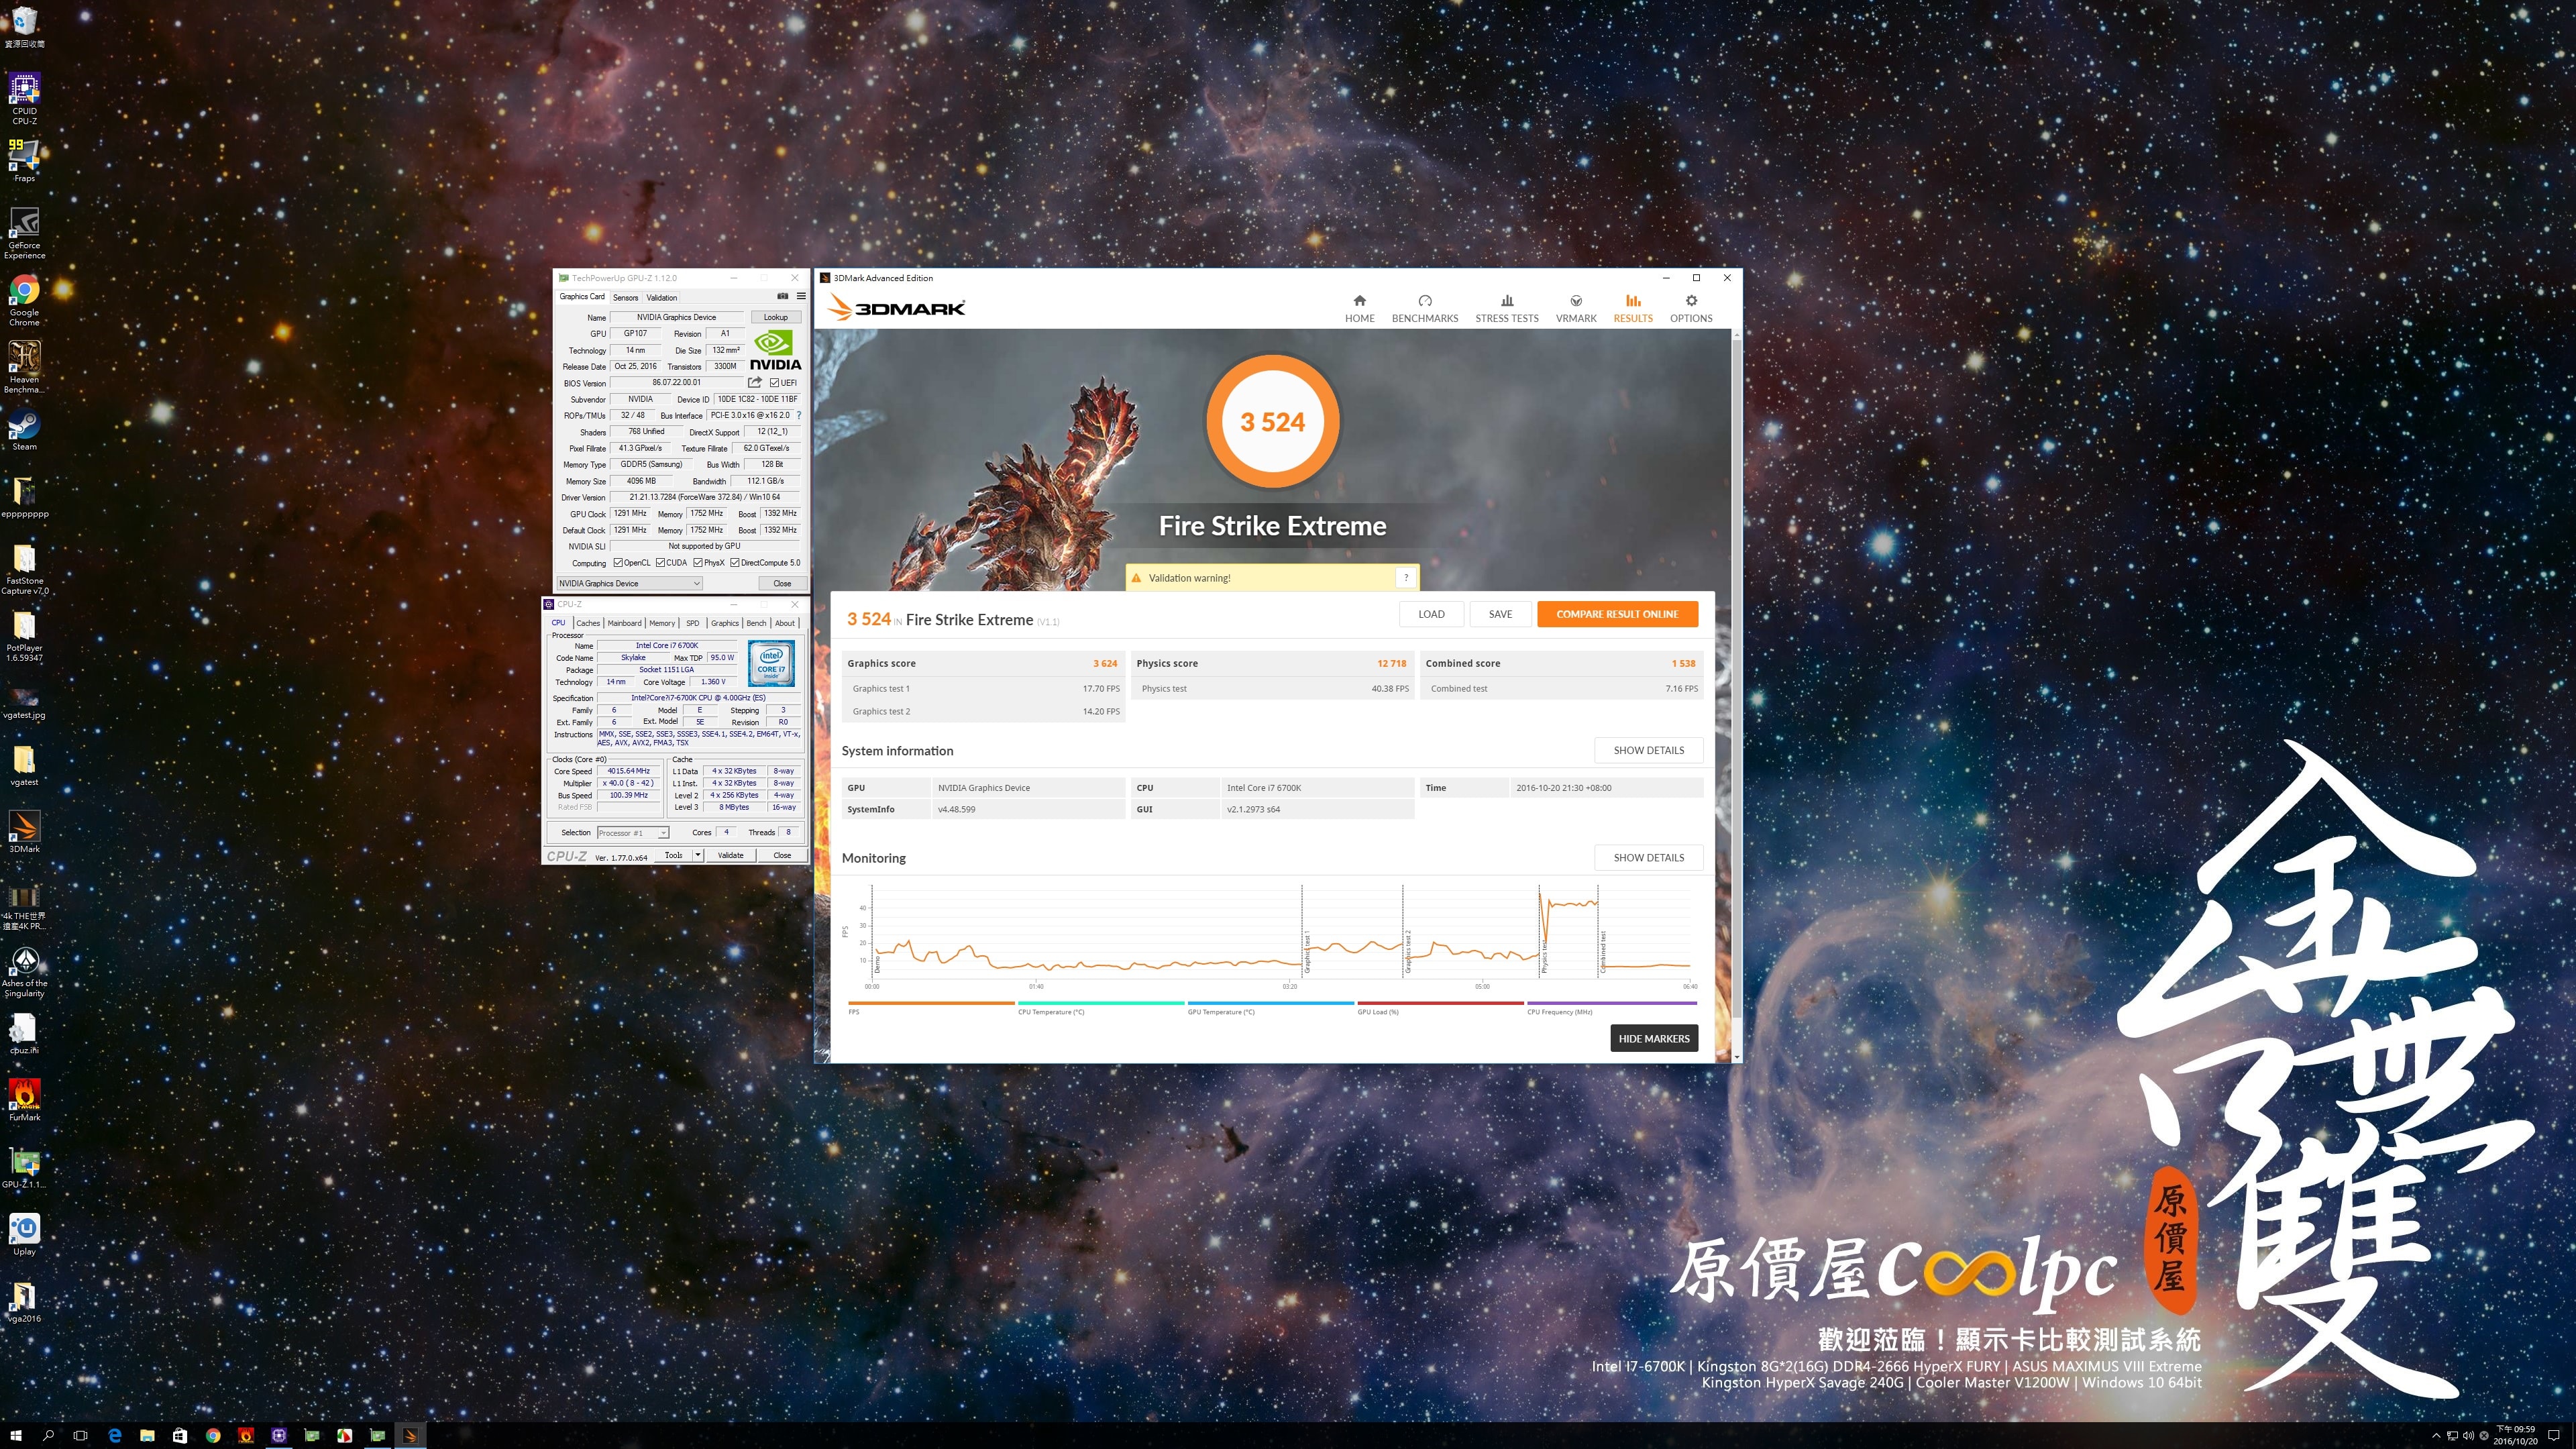The image size is (2576, 1449).
Task: Select GeForce Experience desktop icon
Action: click(24, 232)
